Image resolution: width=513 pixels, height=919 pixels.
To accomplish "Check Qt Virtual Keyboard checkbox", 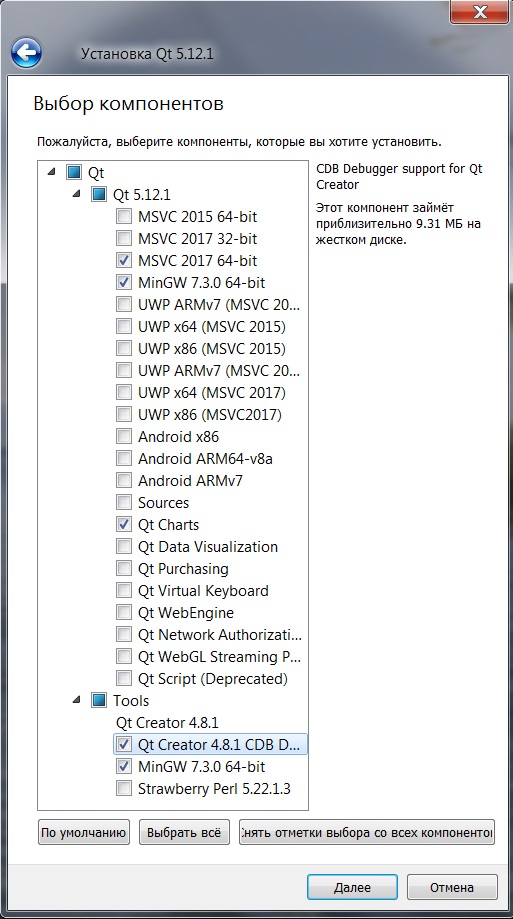I will pos(124,591).
